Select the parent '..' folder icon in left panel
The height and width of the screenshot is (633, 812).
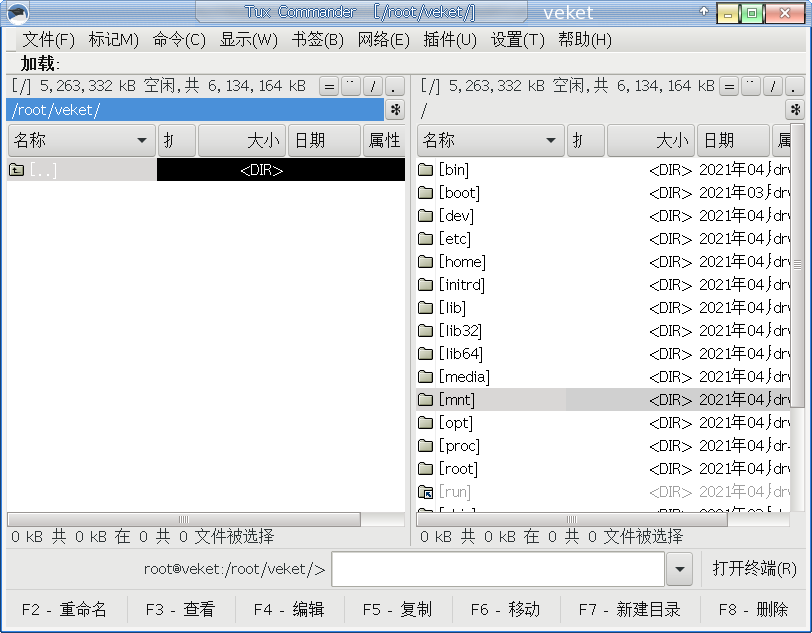coord(17,170)
